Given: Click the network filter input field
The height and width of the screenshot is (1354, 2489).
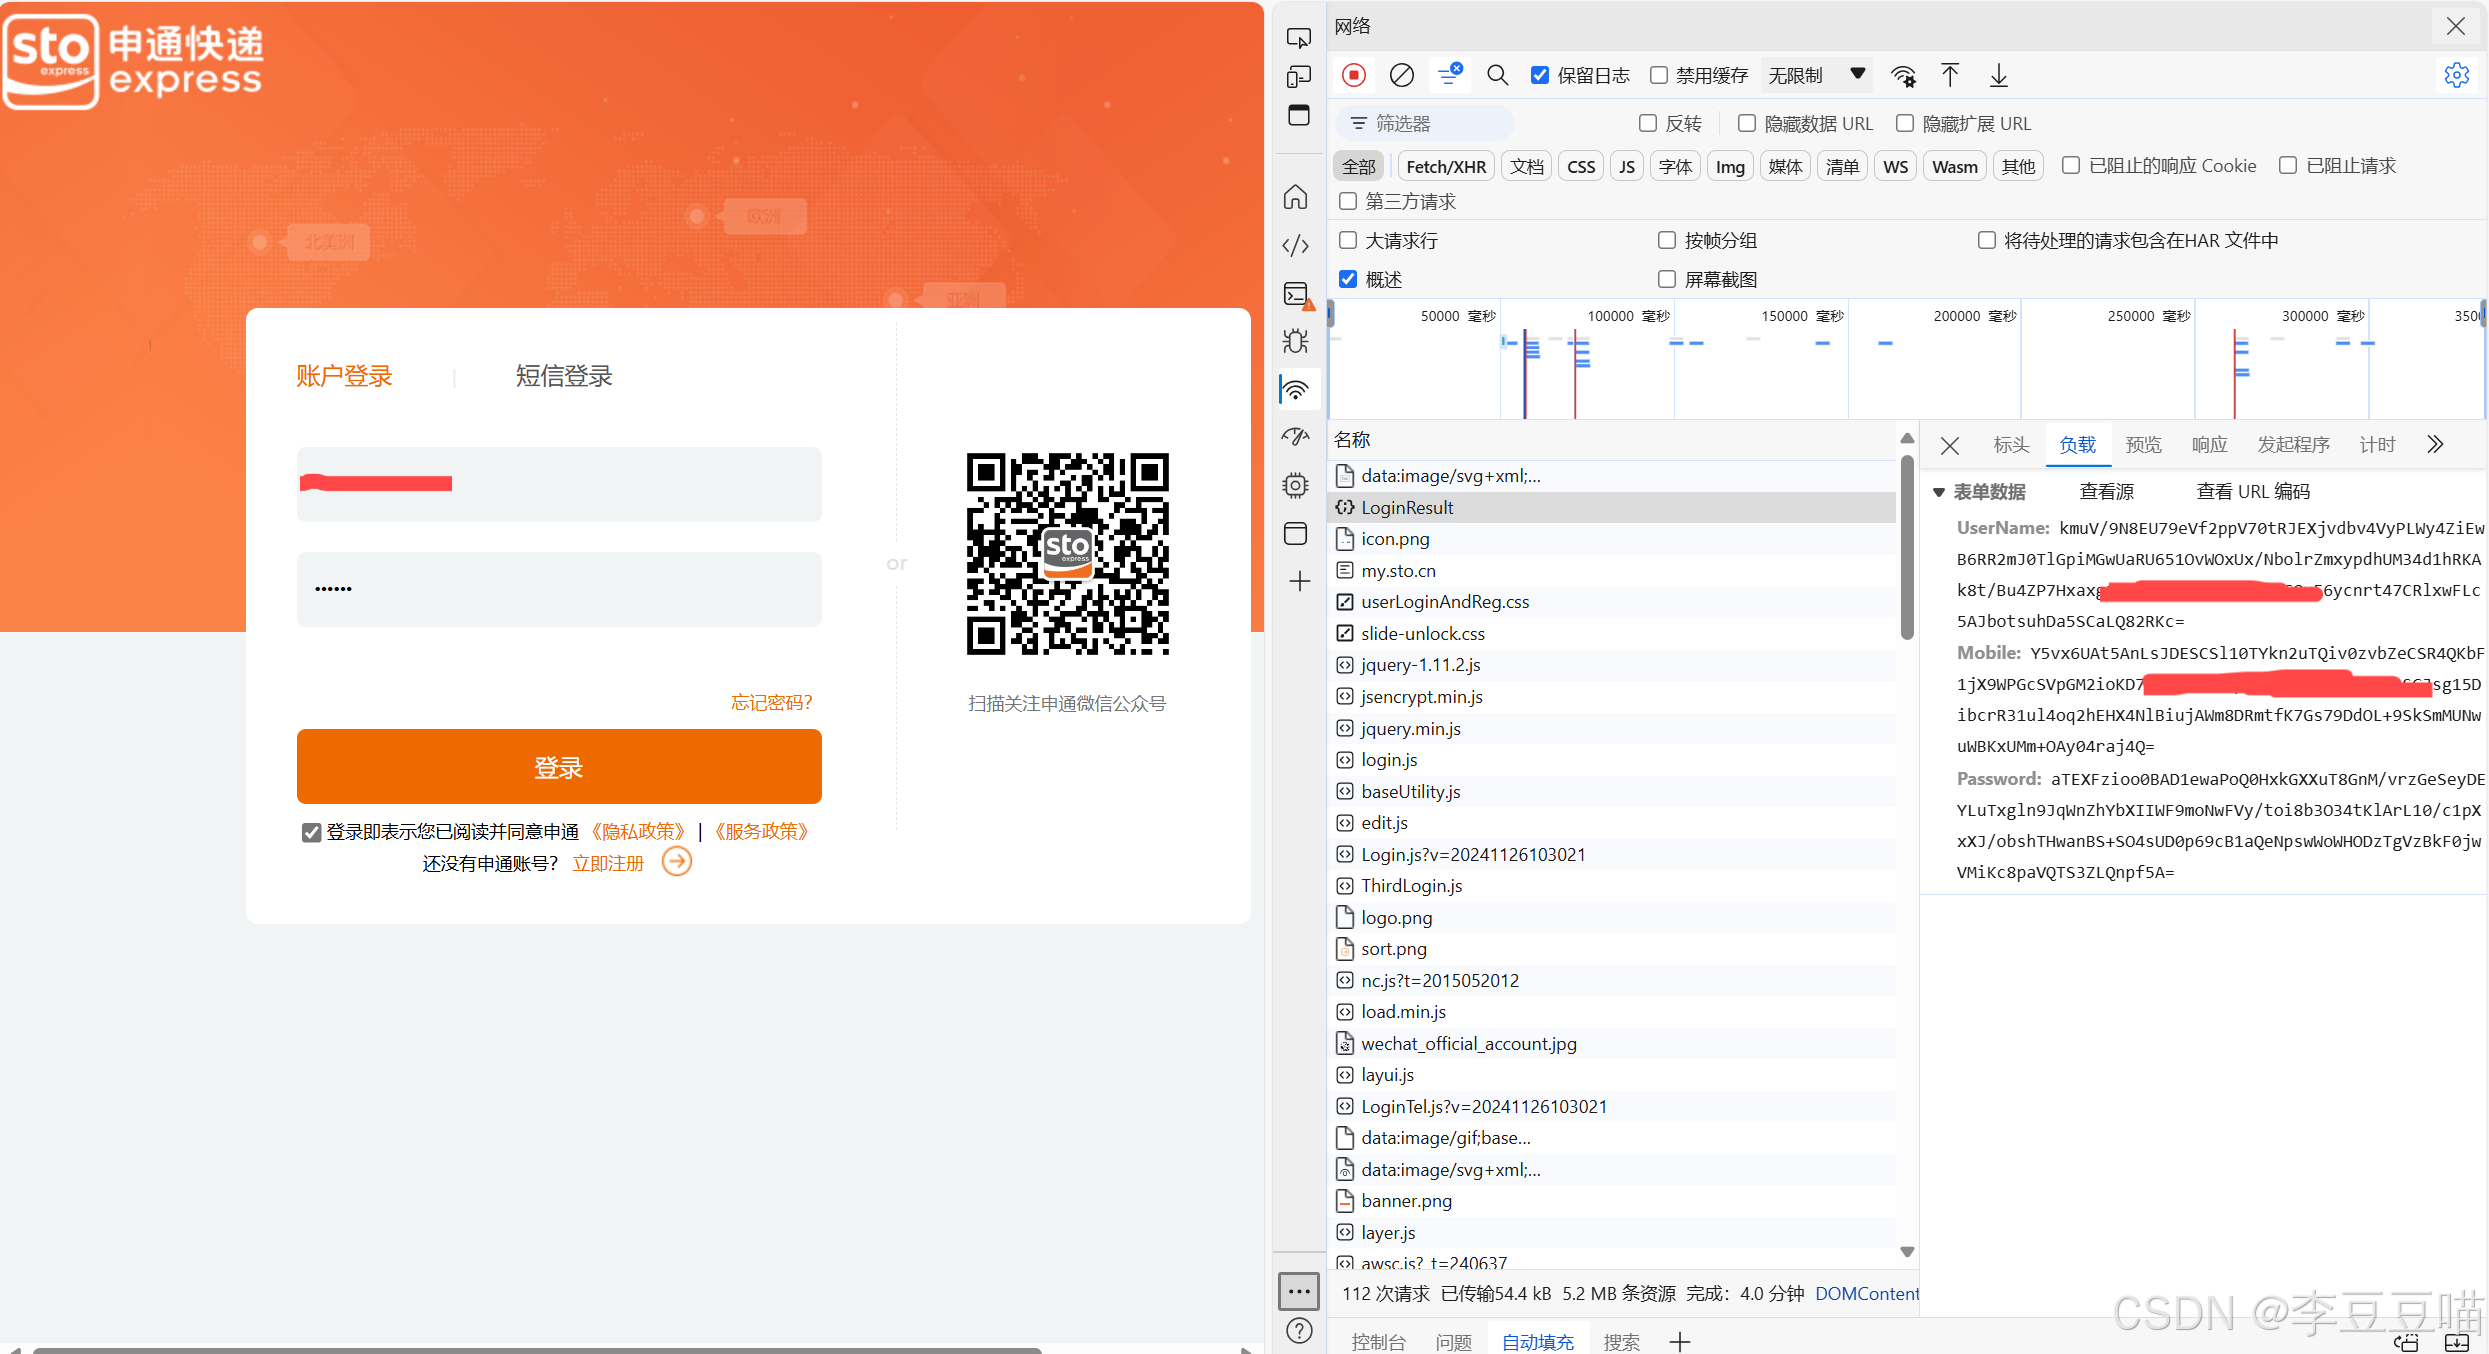Looking at the screenshot, I should (1425, 123).
